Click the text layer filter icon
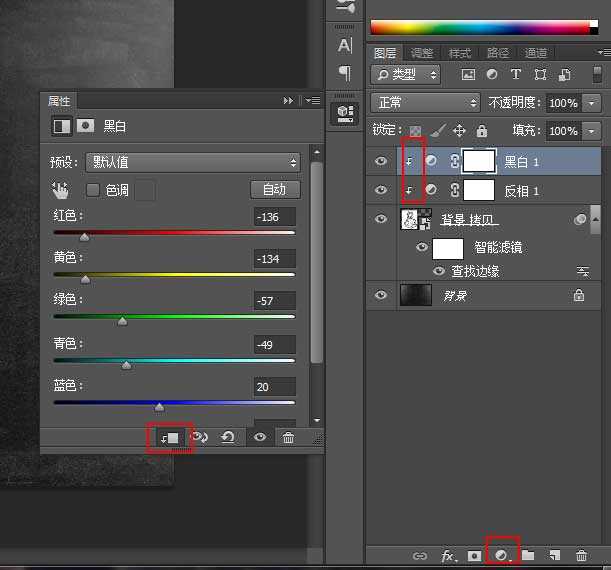 (x=516, y=75)
